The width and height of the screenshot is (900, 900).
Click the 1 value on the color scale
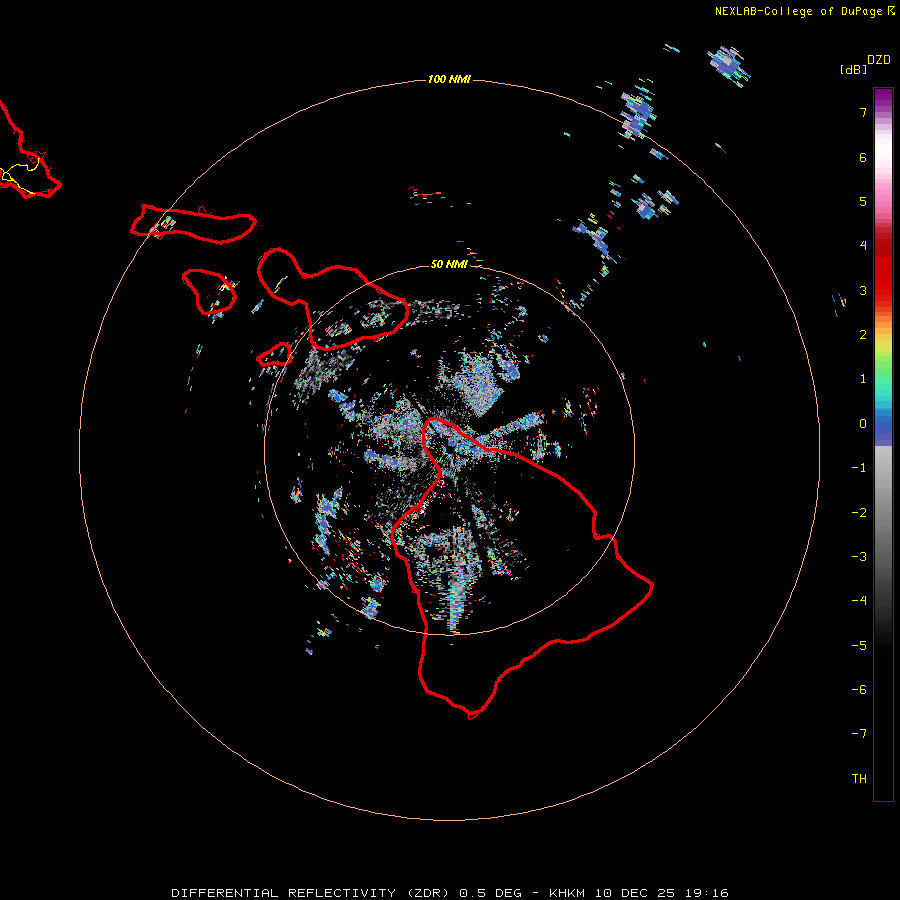tap(863, 379)
